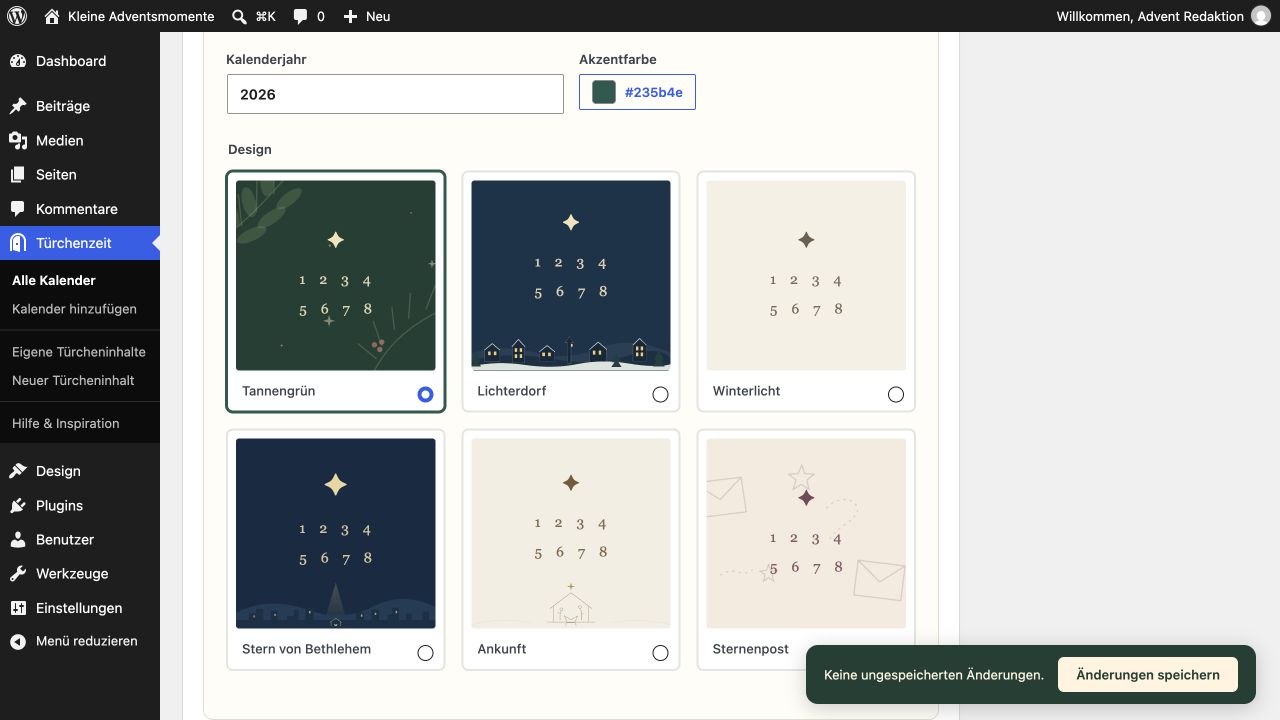Click the Plugins plug icon
Screen dimensions: 1280x720
18,505
